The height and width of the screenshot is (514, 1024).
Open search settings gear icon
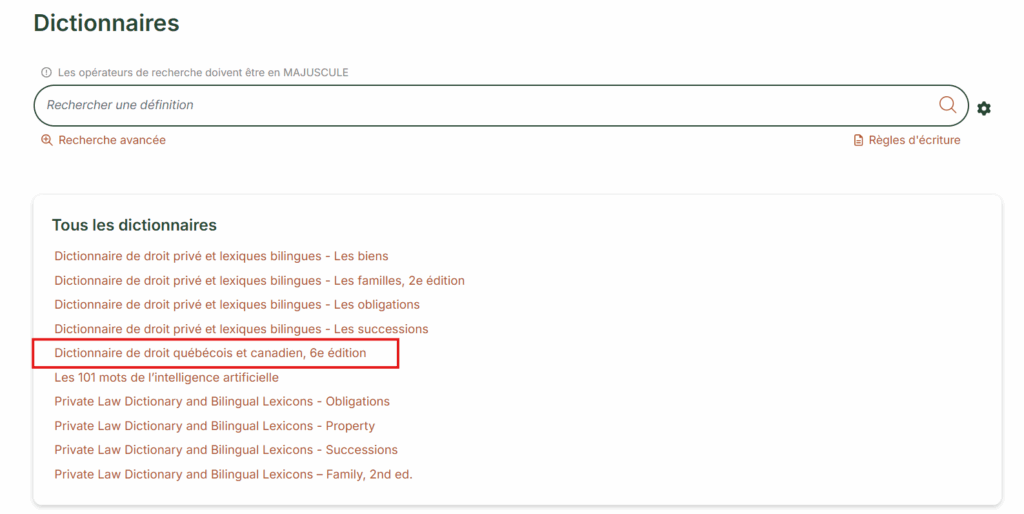(x=984, y=108)
